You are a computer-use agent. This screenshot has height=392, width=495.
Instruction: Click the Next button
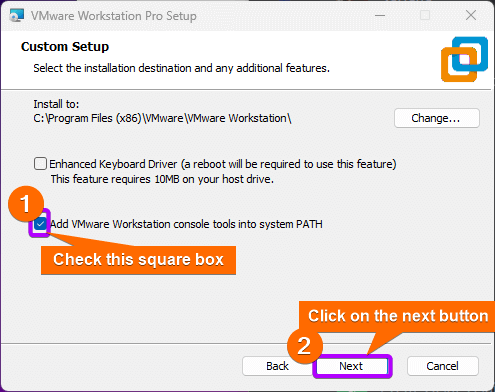(352, 366)
